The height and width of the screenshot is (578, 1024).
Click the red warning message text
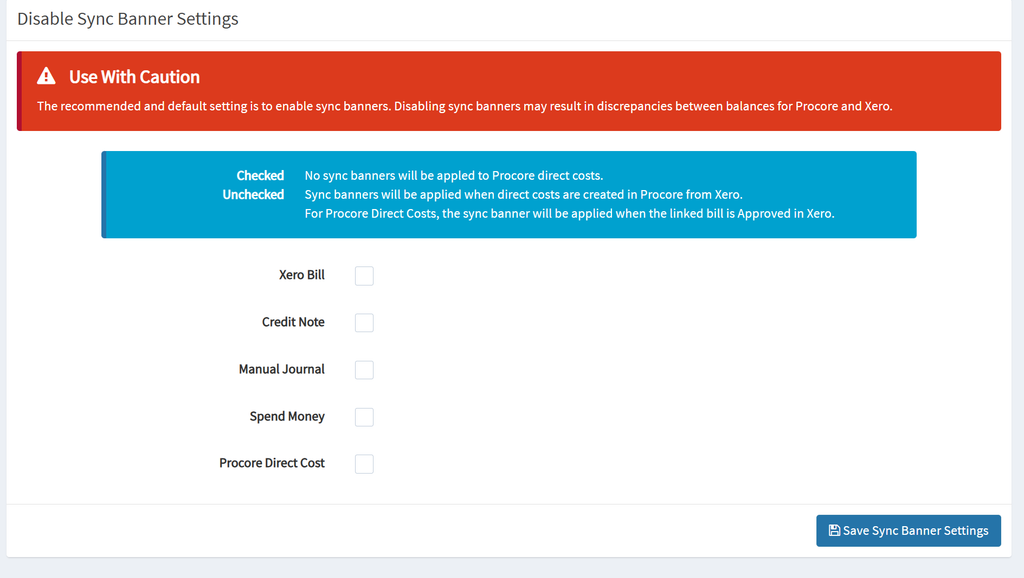click(464, 106)
